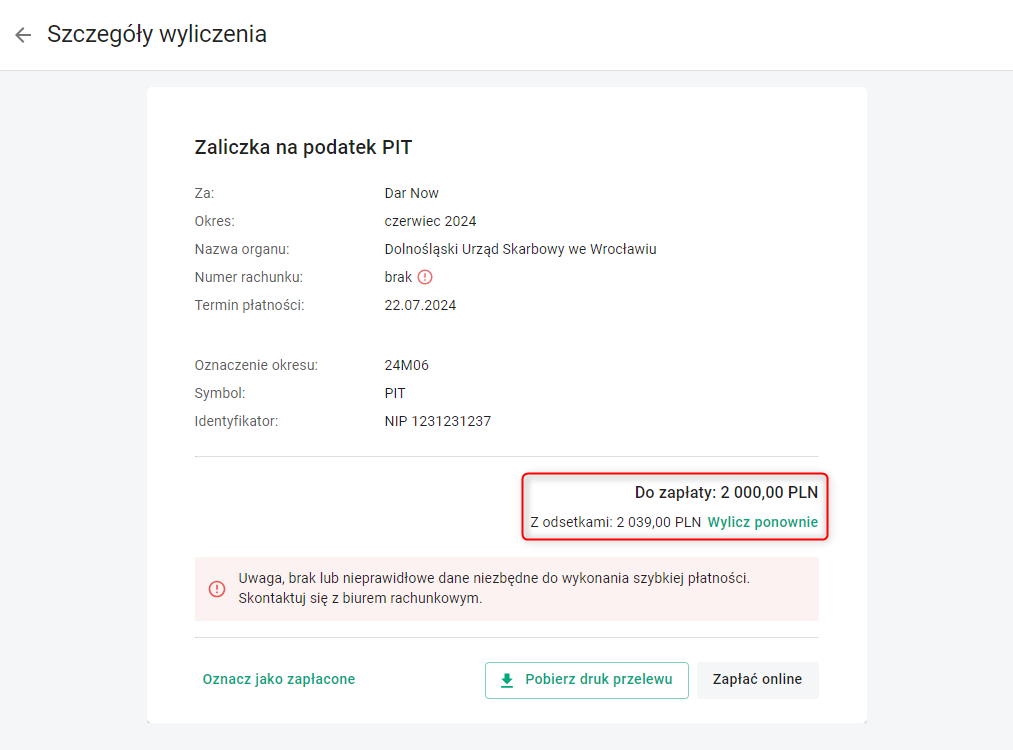Click the alert icon in the warning banner
Image resolution: width=1013 pixels, height=750 pixels.
pos(217,589)
